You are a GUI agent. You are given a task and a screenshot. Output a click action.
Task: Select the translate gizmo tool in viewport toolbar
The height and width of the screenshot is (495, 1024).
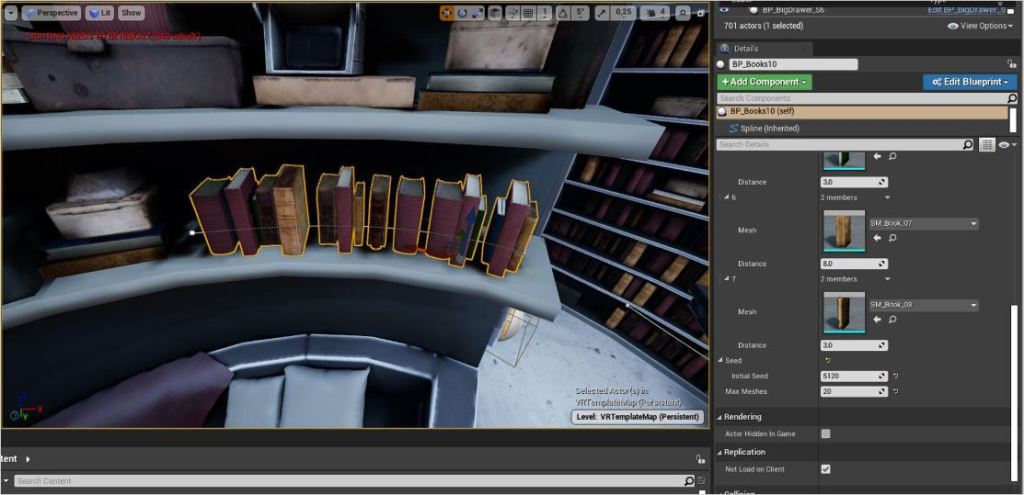pos(447,13)
